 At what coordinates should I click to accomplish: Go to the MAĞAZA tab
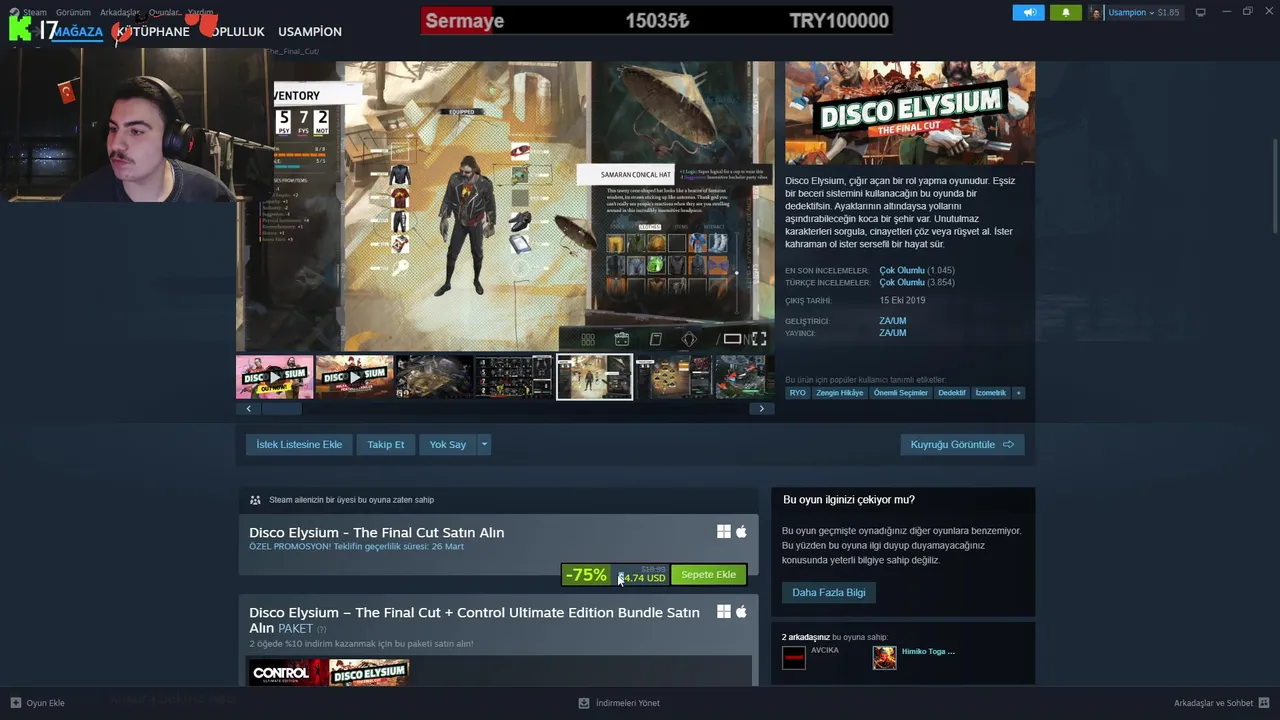[77, 31]
